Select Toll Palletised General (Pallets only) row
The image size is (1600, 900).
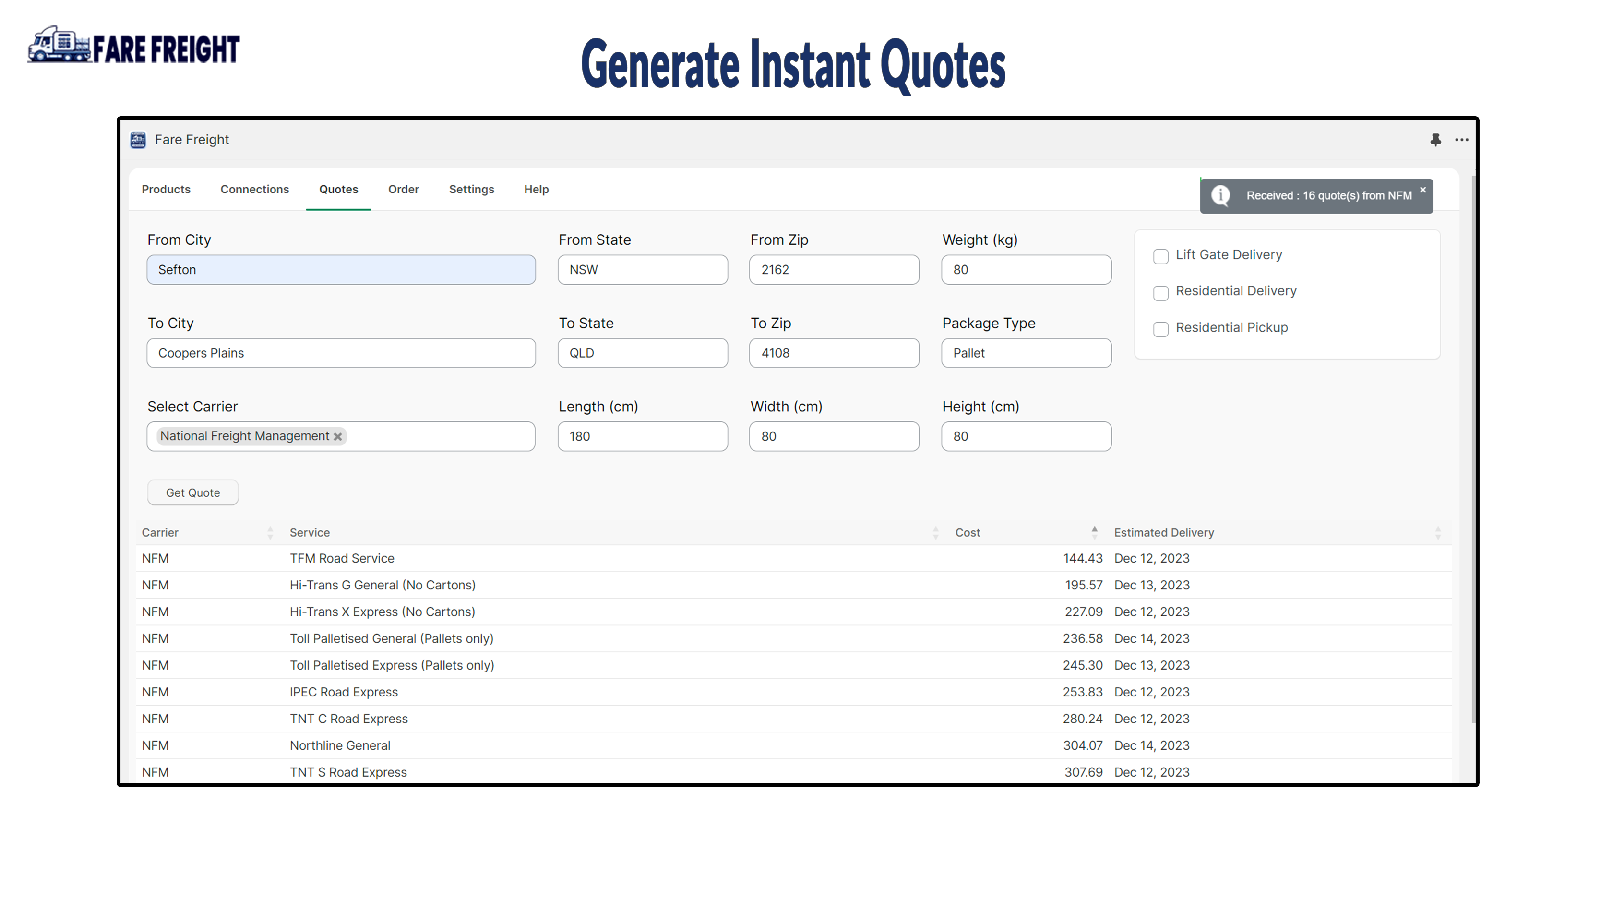[x=794, y=639]
